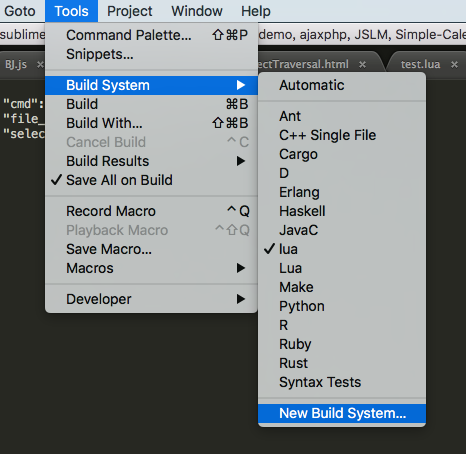Select the capitalized Lua build system

(342, 268)
